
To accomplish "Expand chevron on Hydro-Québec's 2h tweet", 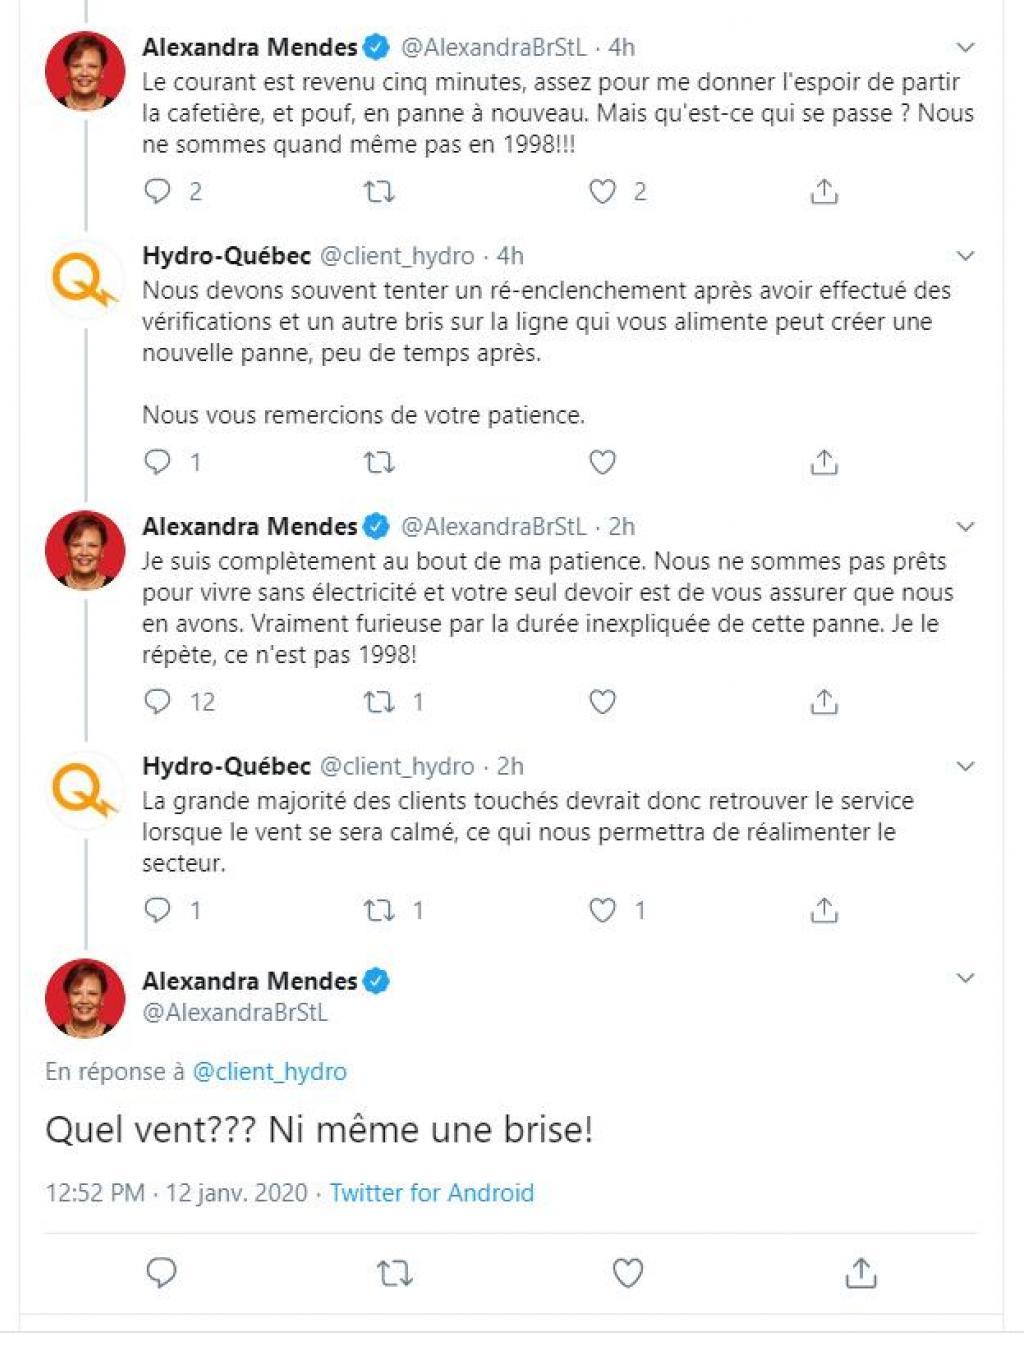I will (965, 766).
